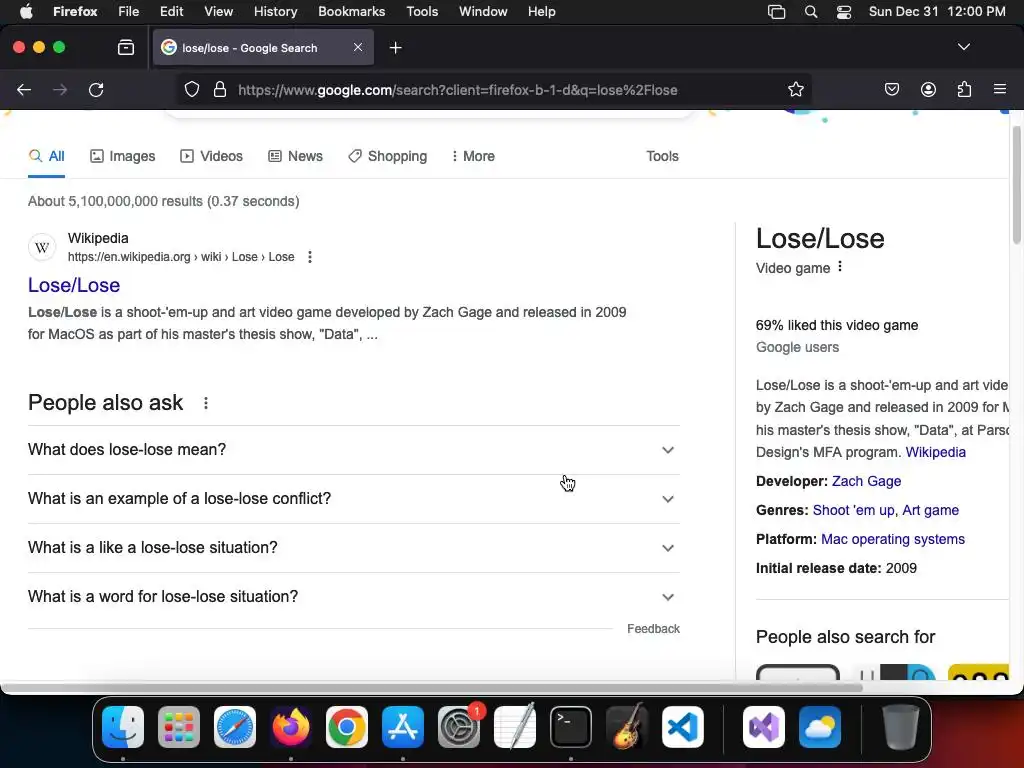Expand "What is a like a lose-lose situation?"
Screen dimensions: 1024x768
354,548
